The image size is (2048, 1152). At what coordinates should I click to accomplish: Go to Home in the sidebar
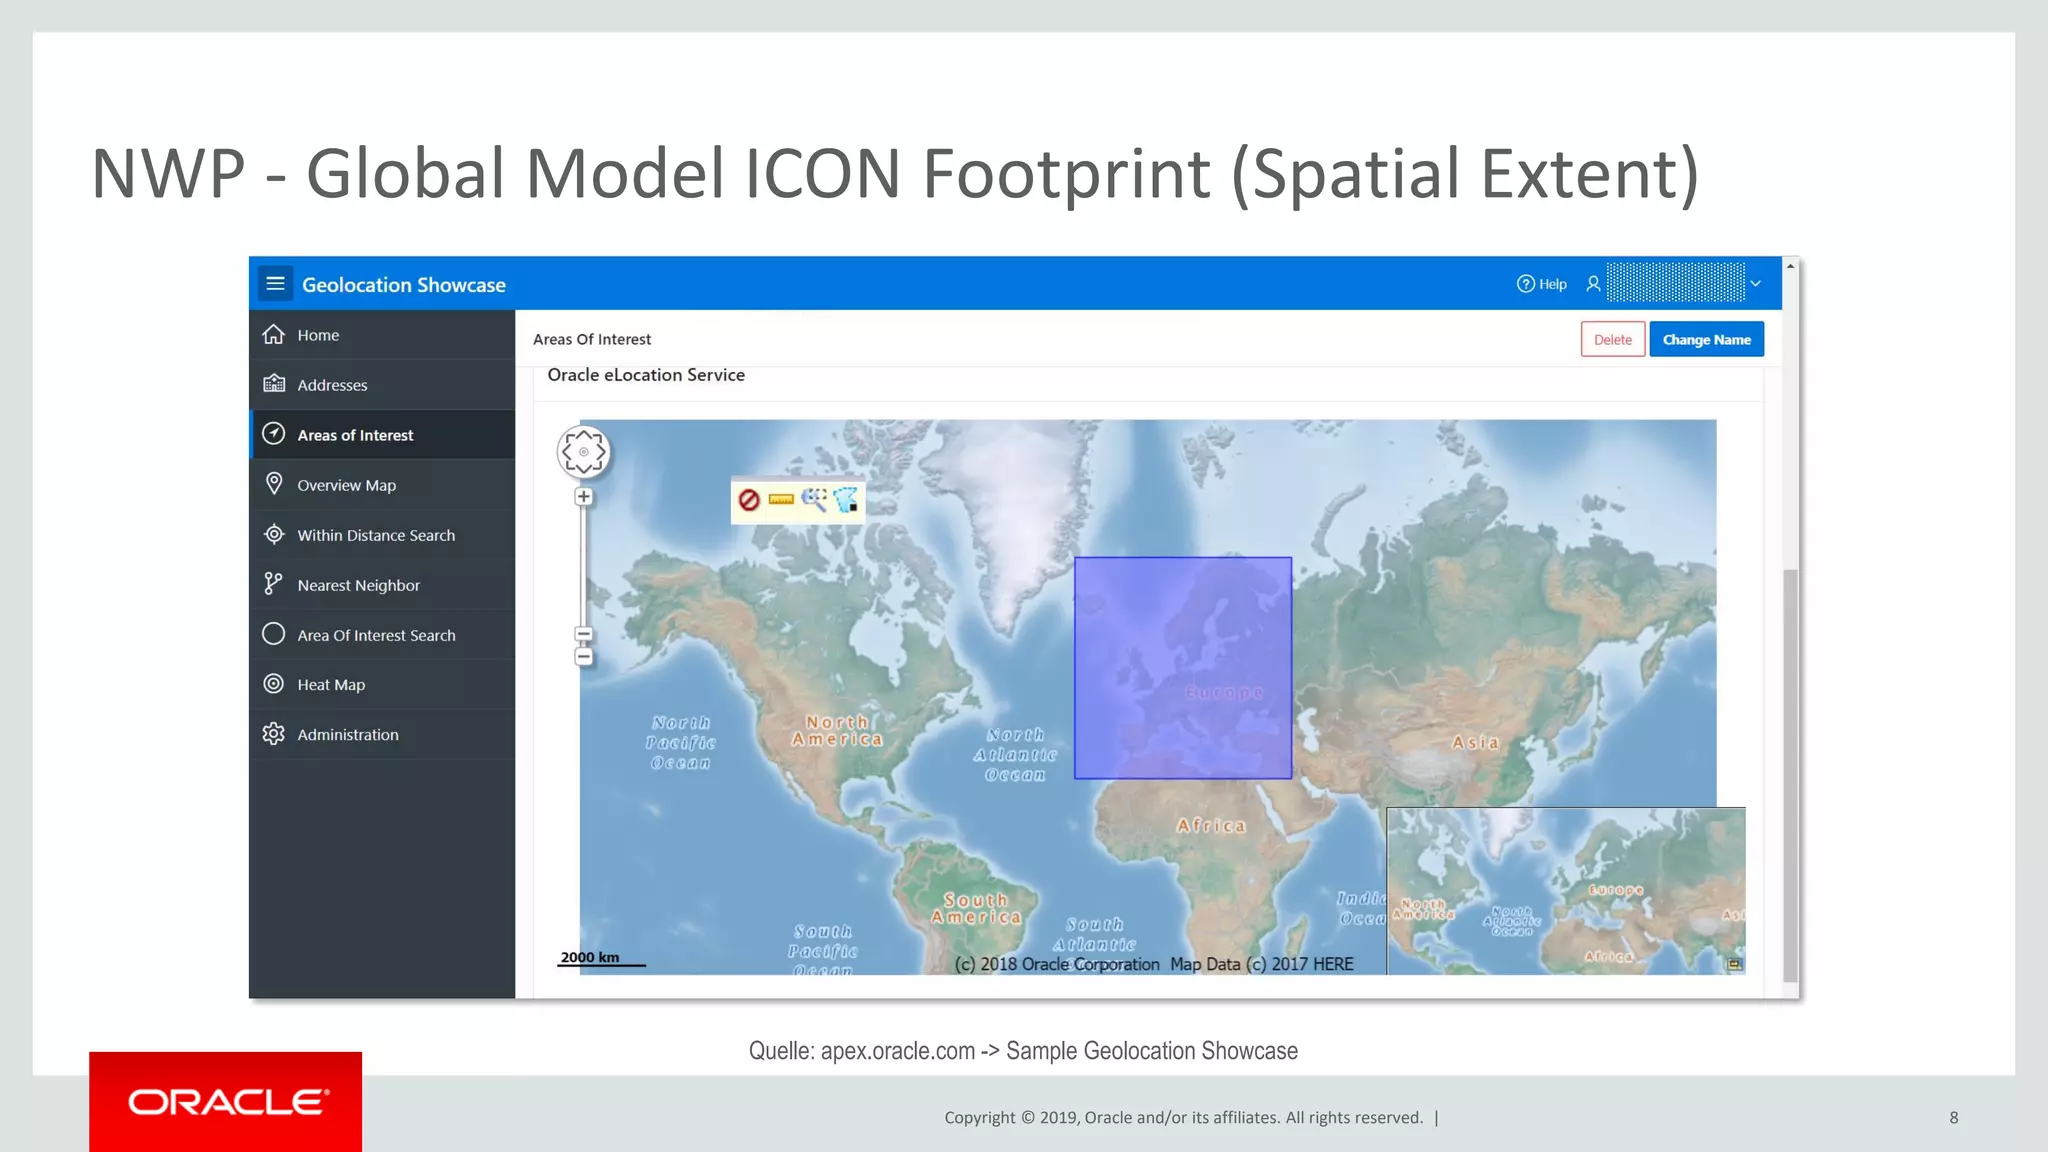coord(382,335)
